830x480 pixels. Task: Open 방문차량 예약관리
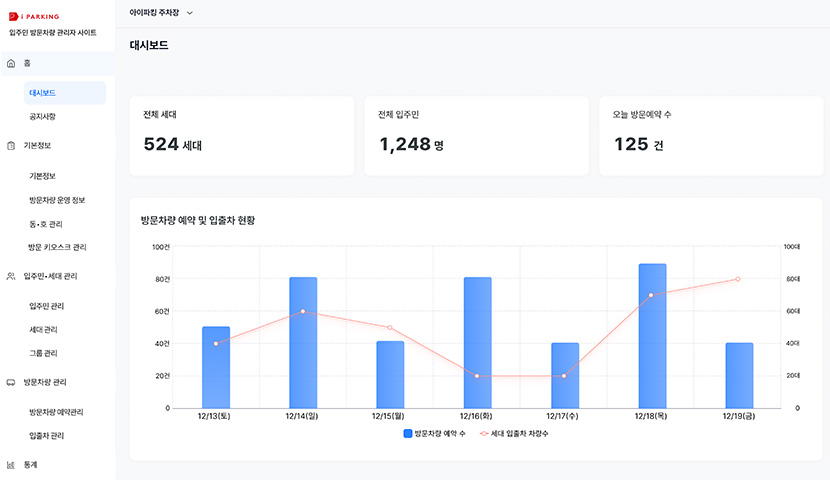pos(56,412)
